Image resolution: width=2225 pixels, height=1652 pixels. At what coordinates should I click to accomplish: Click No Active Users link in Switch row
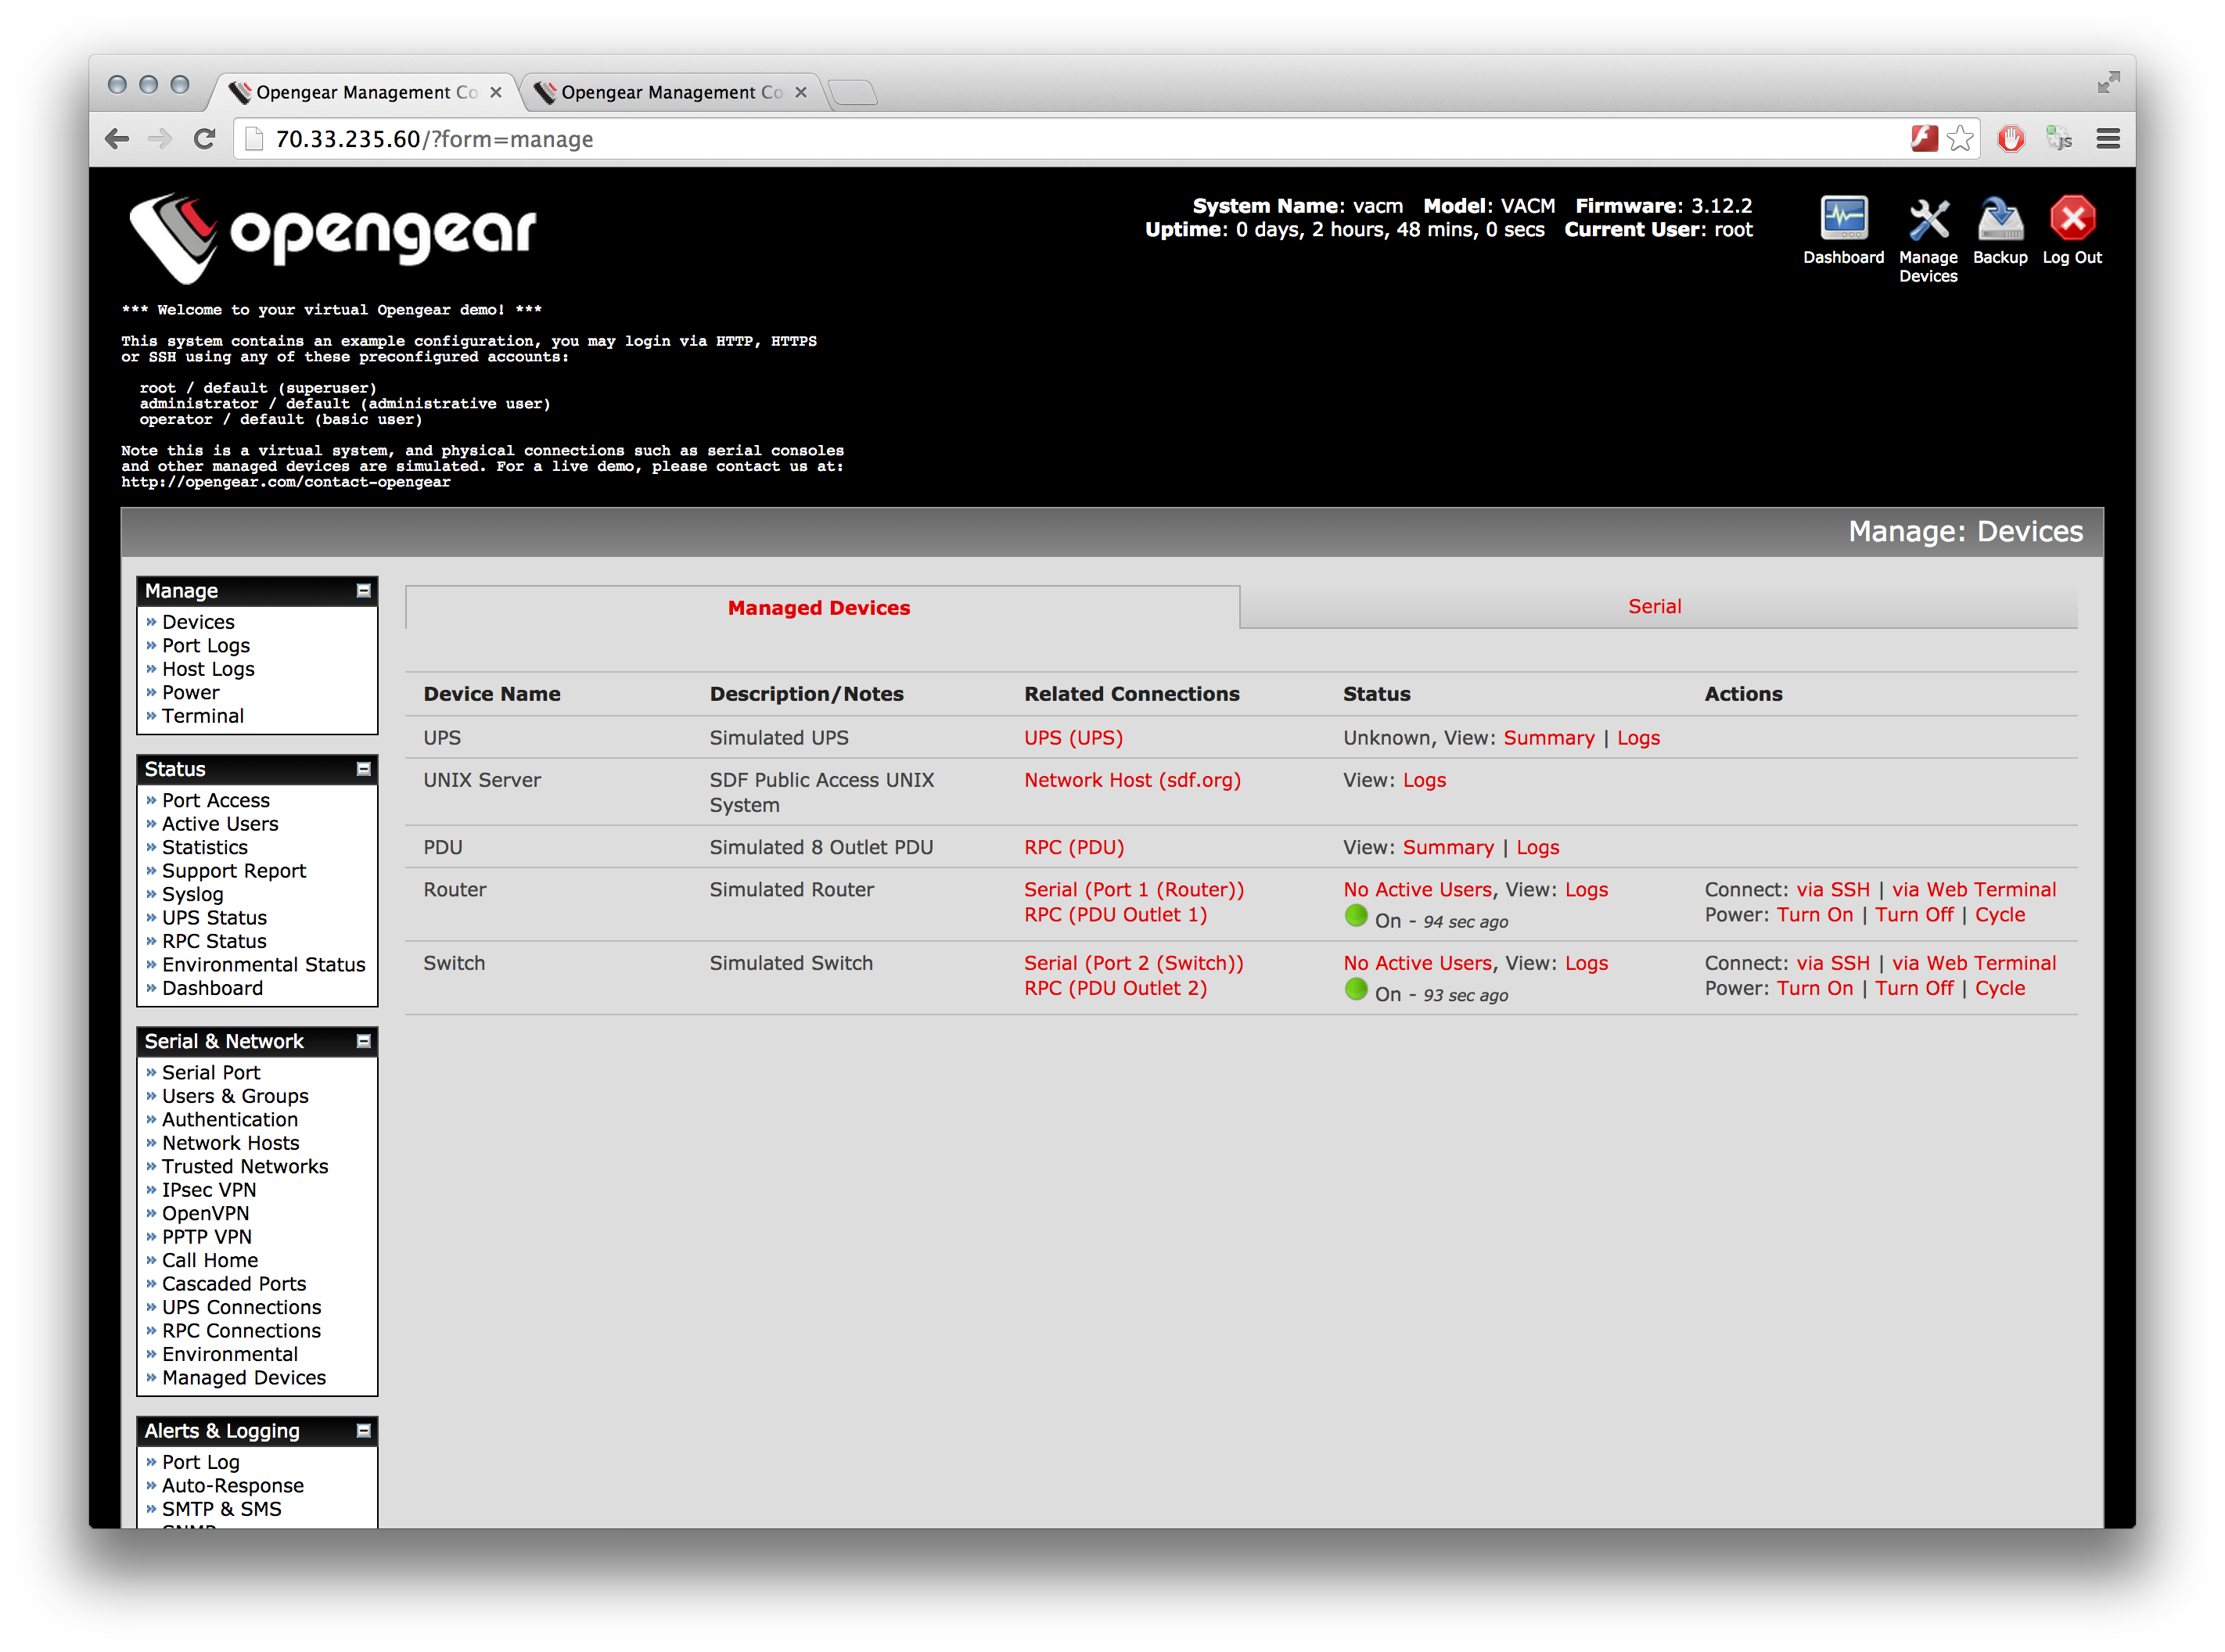point(1417,963)
